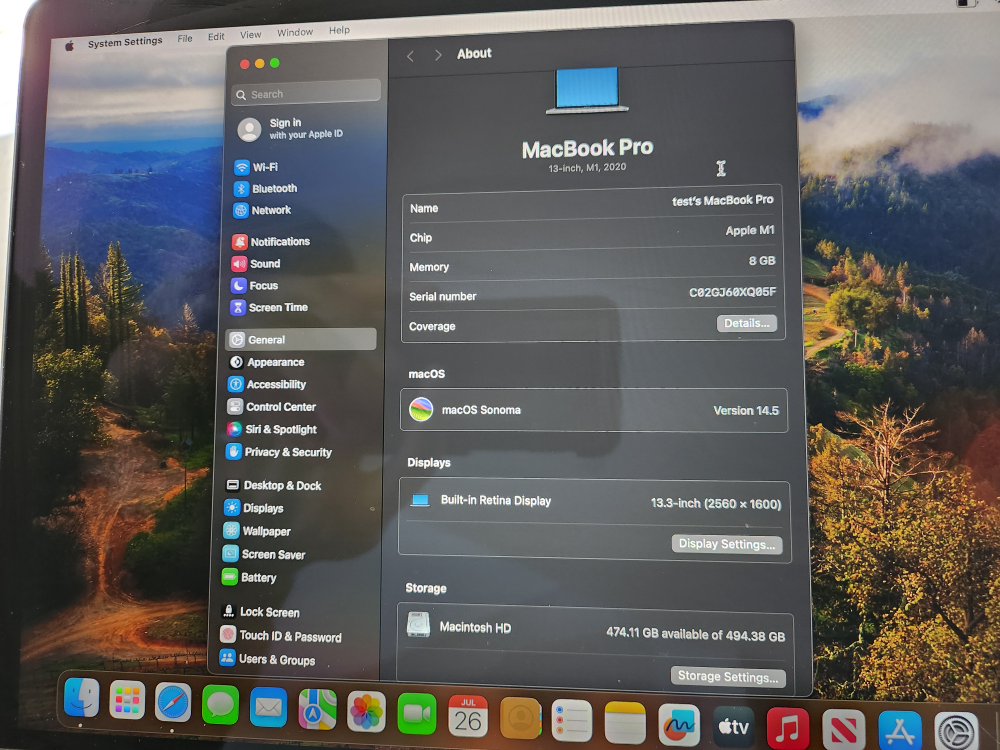
Task: Select Bluetooth in the sidebar
Action: [x=273, y=188]
